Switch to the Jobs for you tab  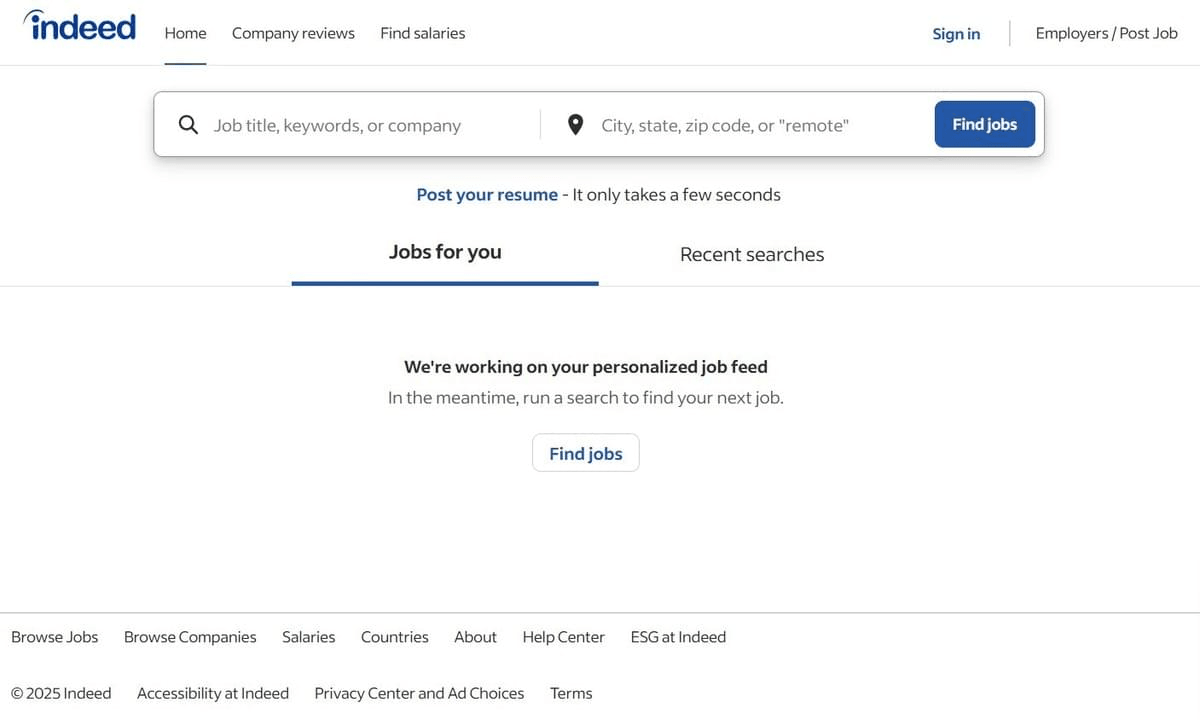pyautogui.click(x=445, y=252)
